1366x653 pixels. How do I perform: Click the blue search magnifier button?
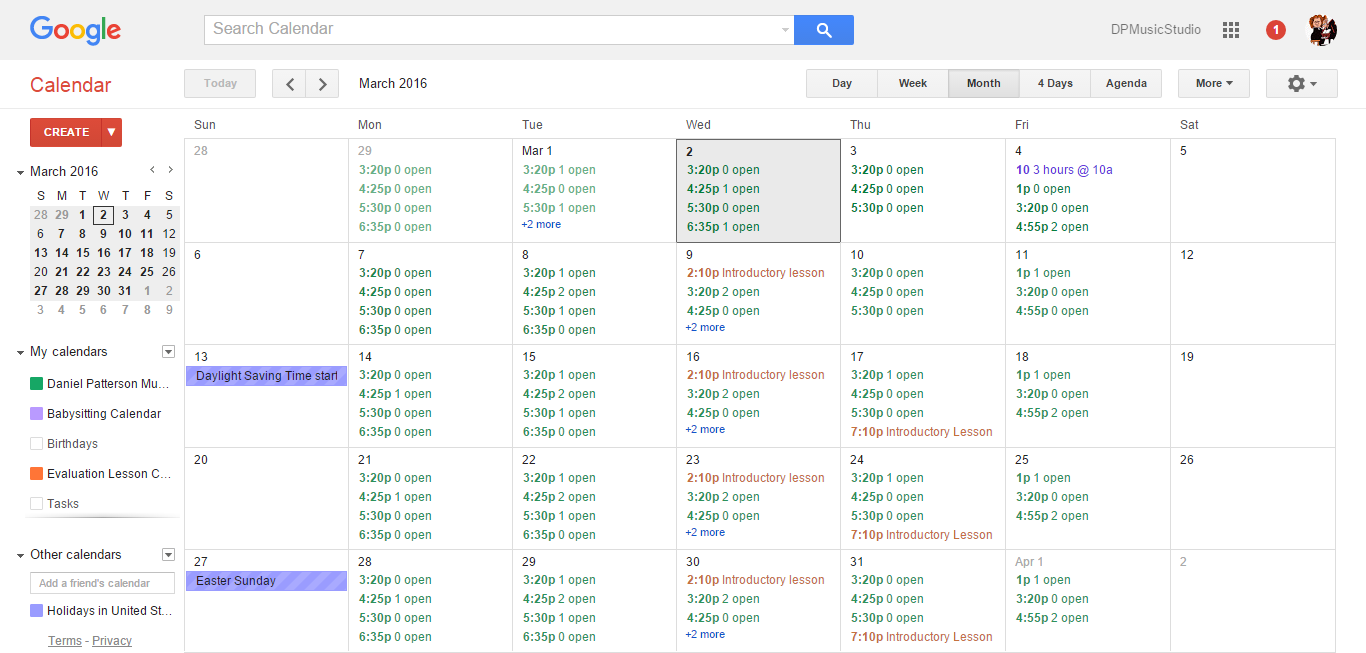(824, 30)
